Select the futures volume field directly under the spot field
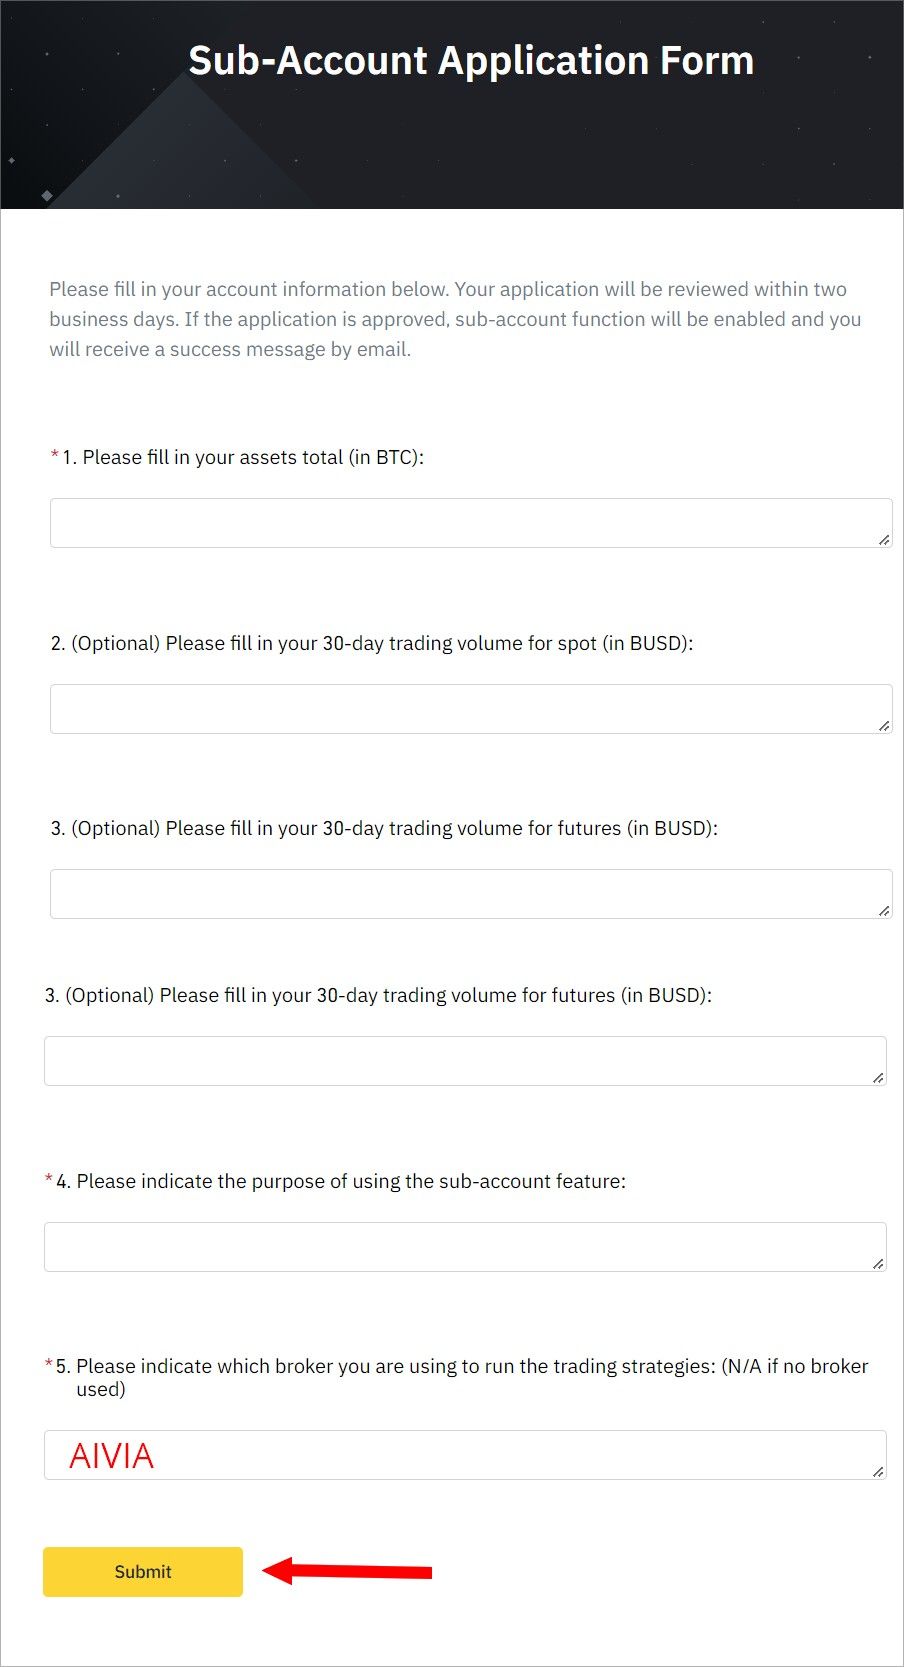Viewport: 904px width, 1667px height. tap(471, 894)
